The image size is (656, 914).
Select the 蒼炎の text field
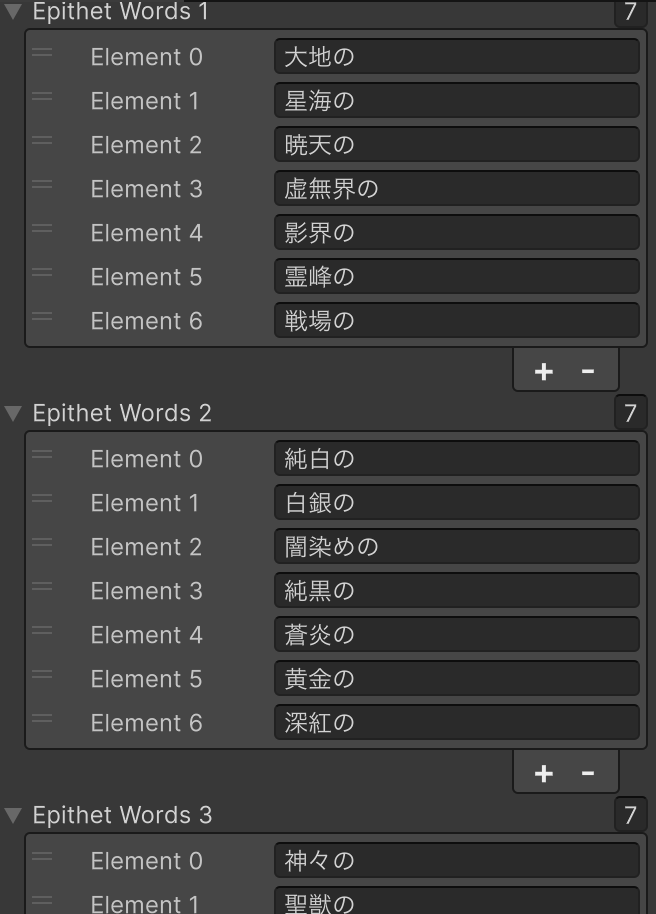tap(456, 635)
